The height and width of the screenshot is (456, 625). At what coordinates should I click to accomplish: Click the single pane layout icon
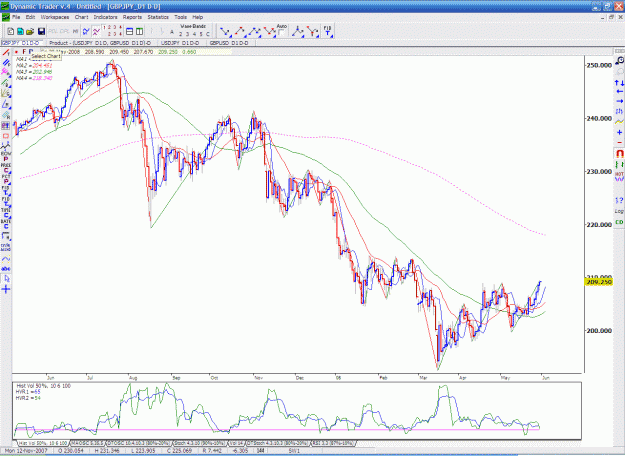click(x=130, y=31)
